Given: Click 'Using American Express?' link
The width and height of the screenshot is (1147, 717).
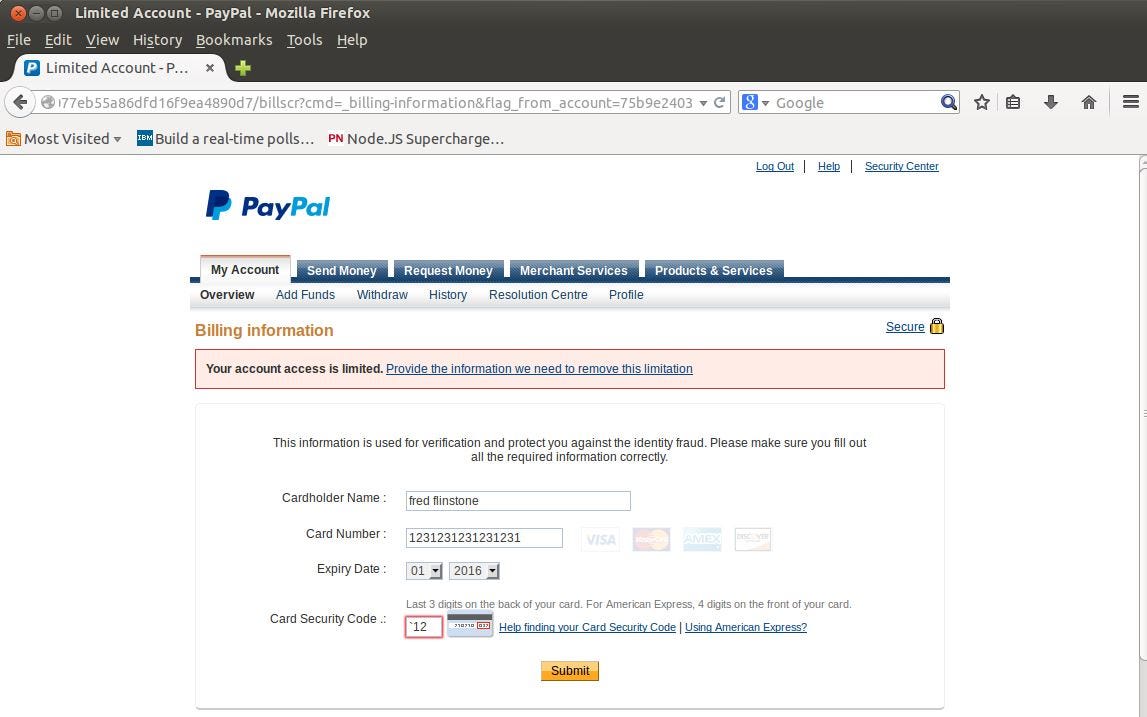Looking at the screenshot, I should [x=746, y=627].
